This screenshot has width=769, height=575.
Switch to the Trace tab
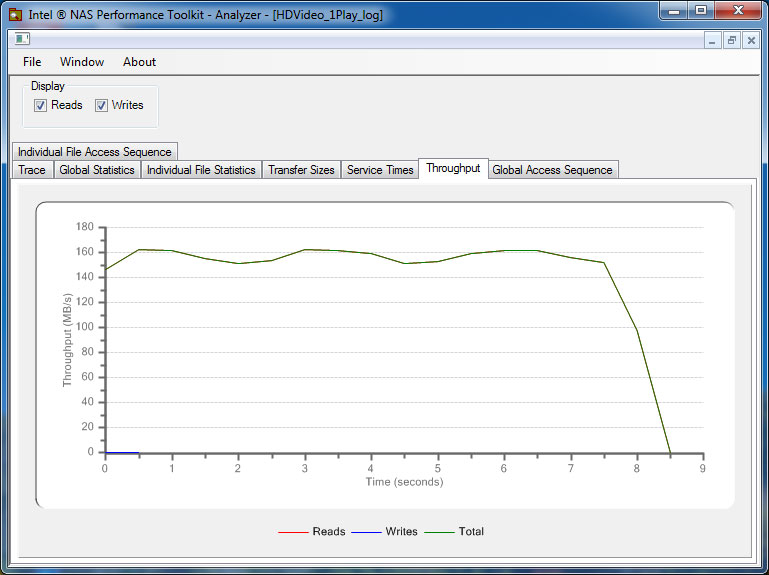click(x=32, y=170)
